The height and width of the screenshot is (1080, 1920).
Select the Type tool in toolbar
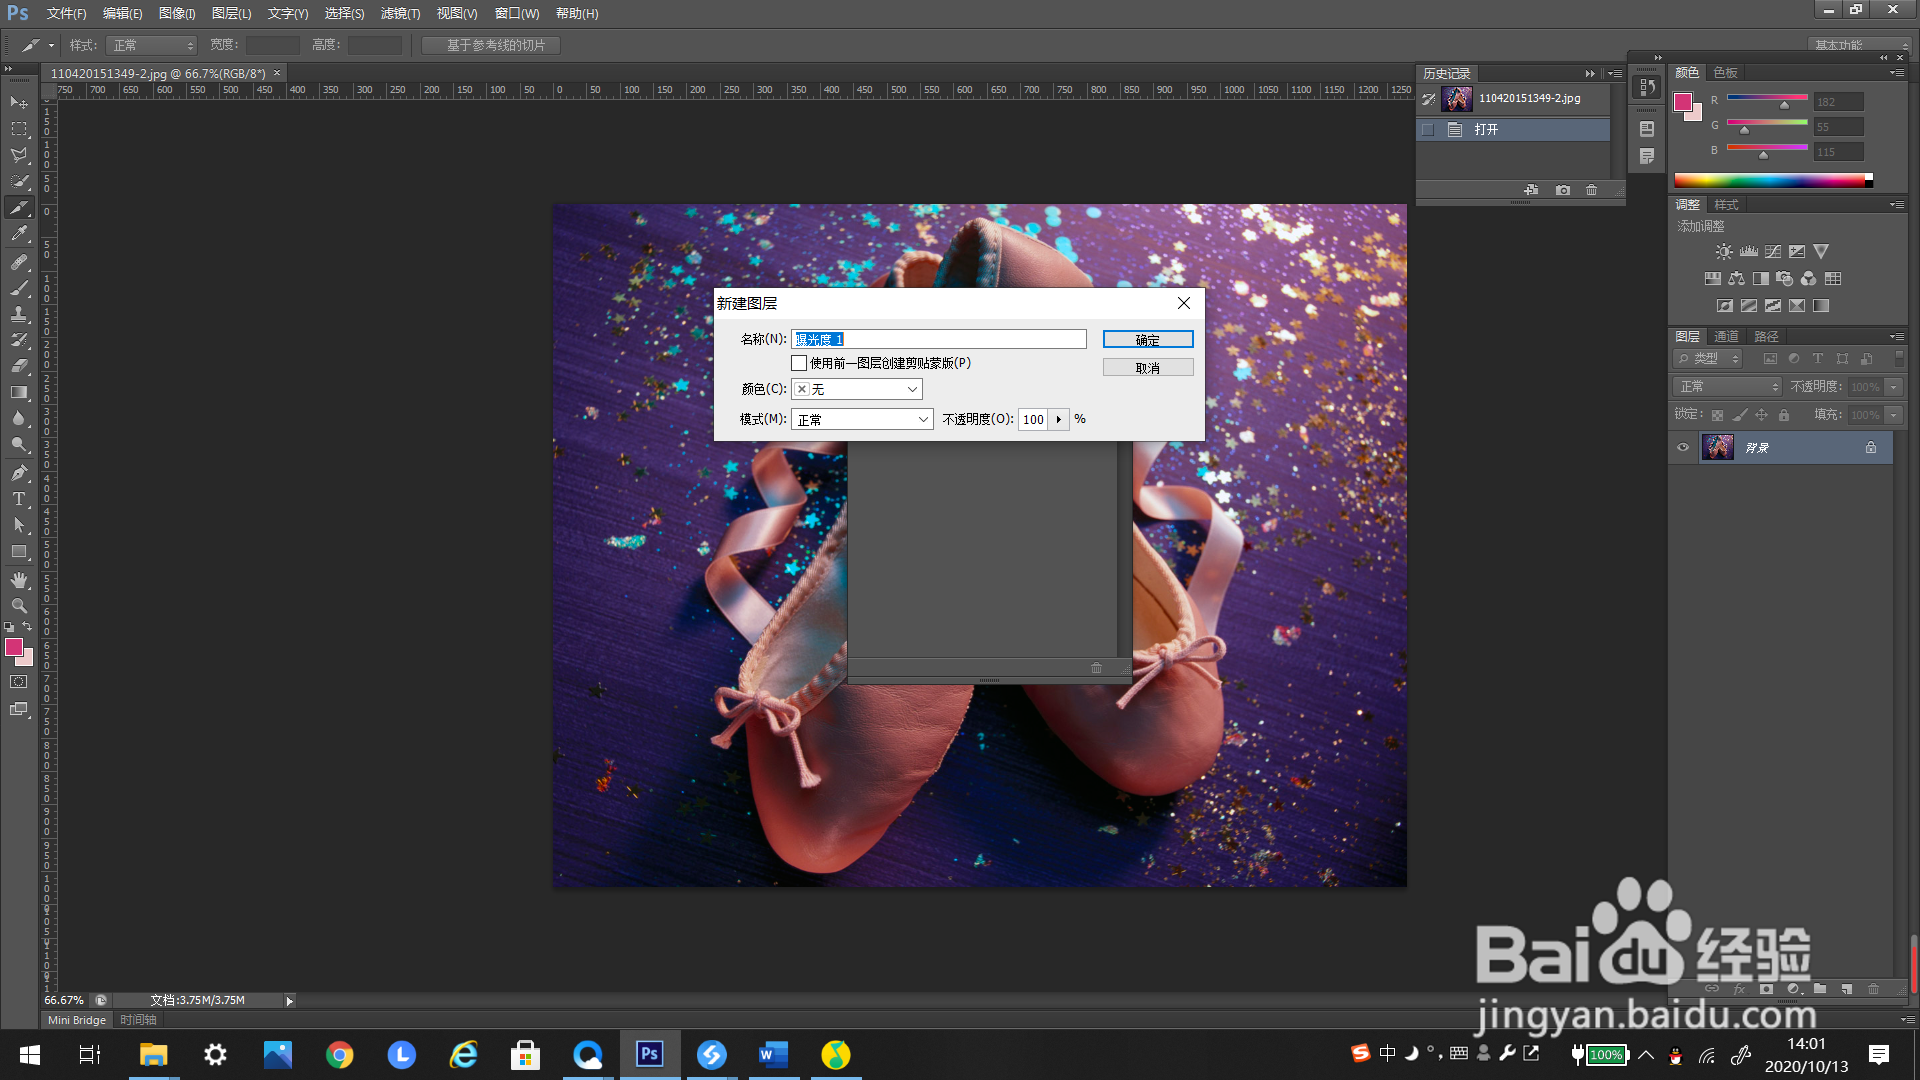click(x=19, y=499)
